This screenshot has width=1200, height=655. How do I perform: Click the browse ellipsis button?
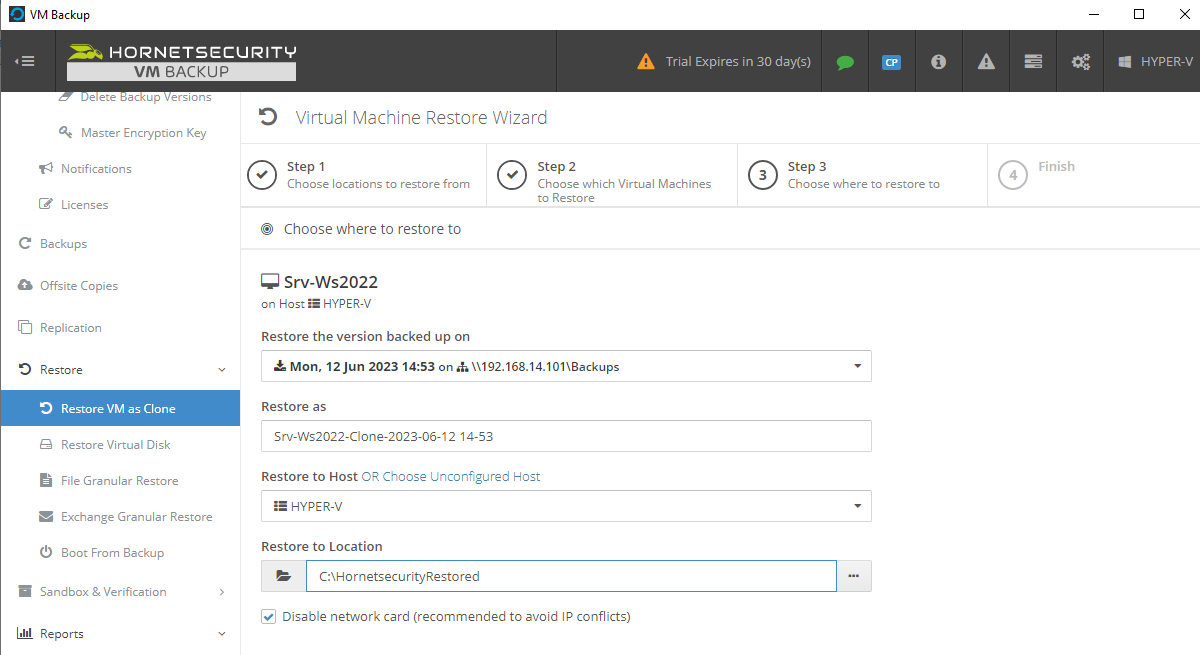(x=853, y=576)
